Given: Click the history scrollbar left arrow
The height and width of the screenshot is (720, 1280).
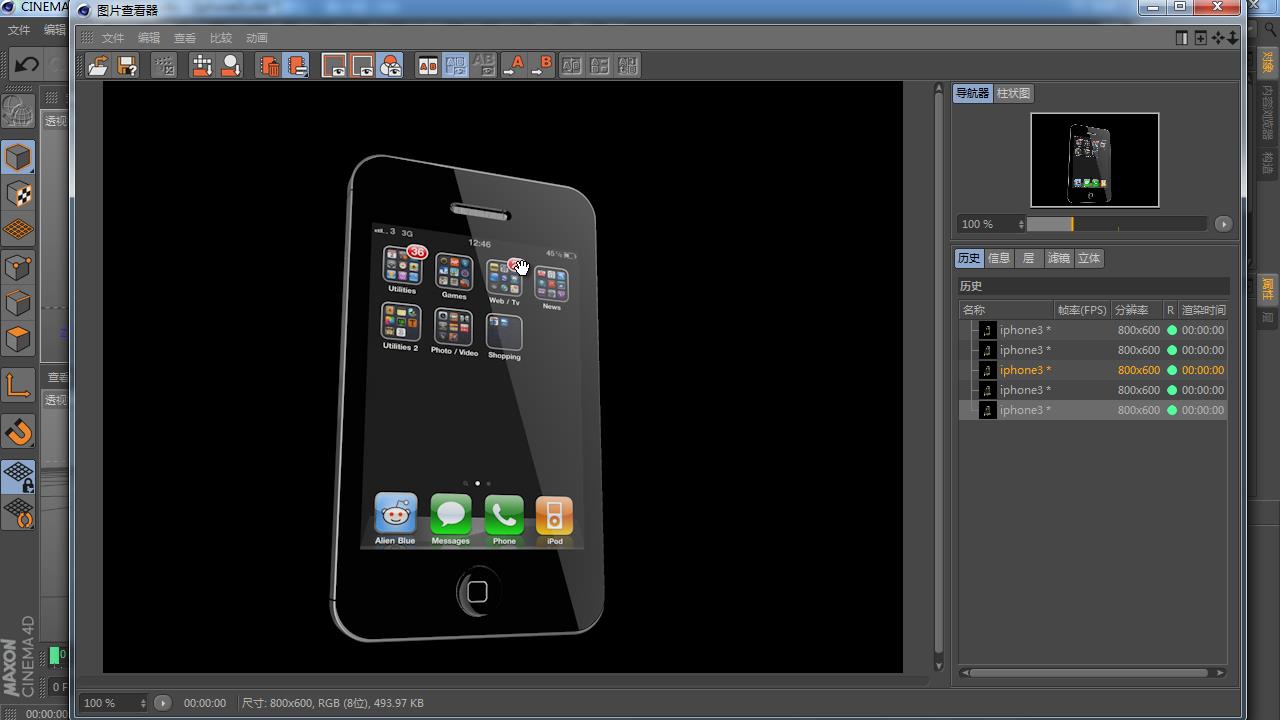Looking at the screenshot, I should (x=964, y=672).
